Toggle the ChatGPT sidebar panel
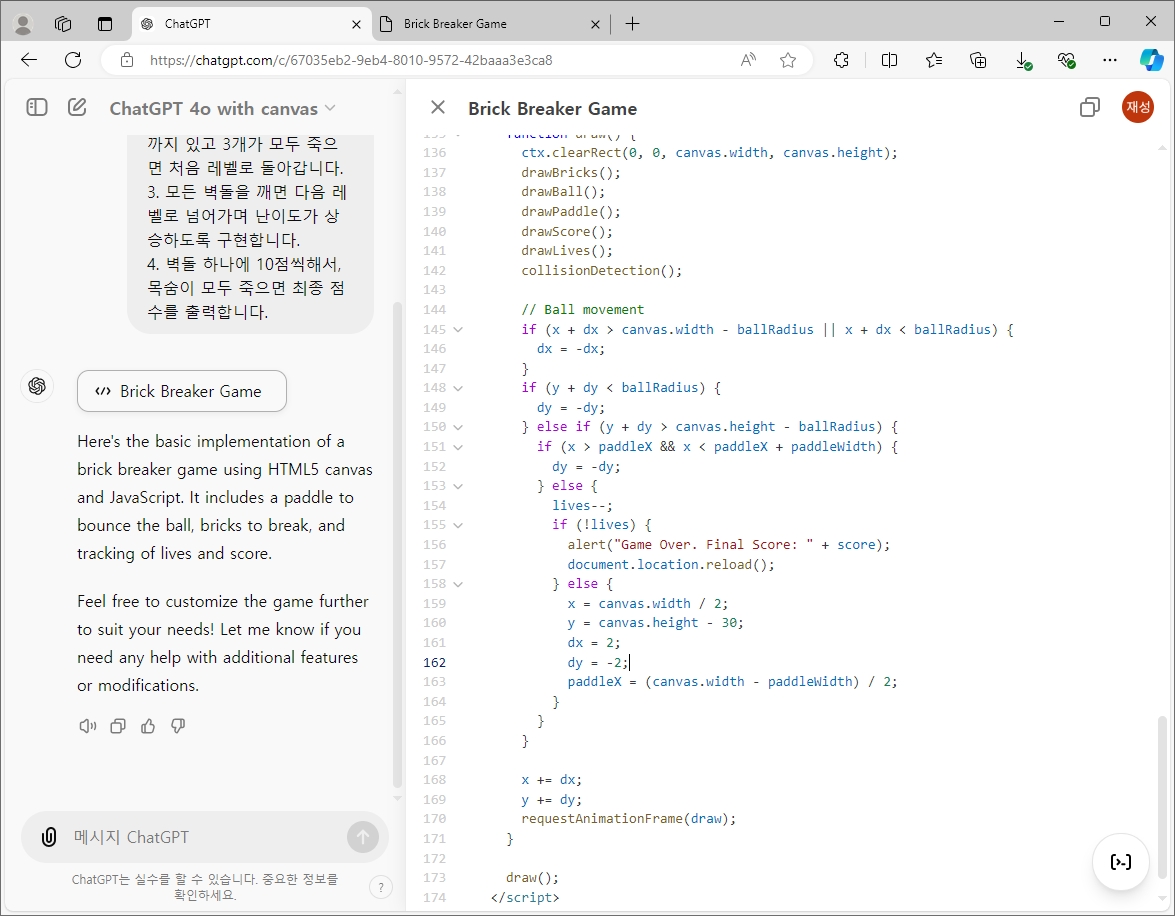This screenshot has height=916, width=1175. pos(37,107)
